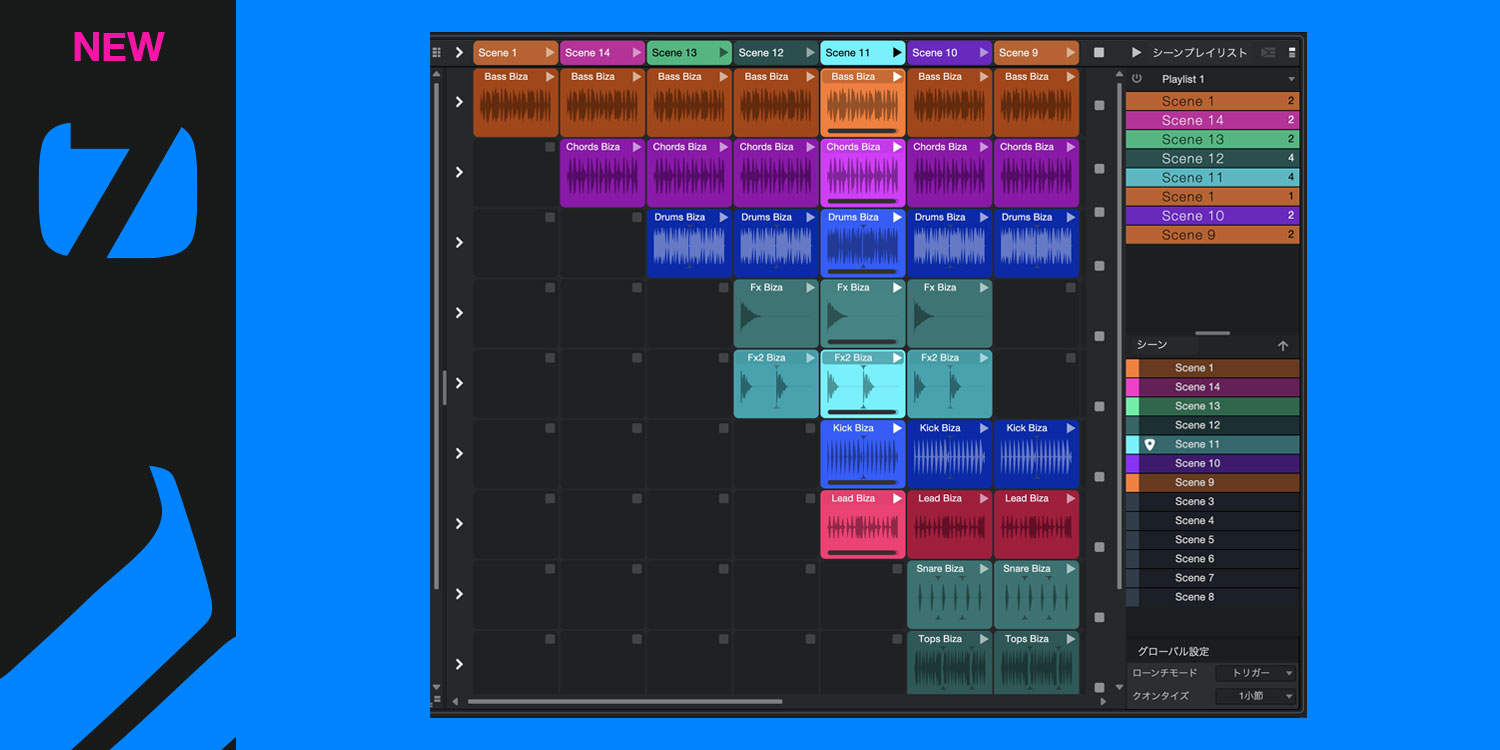Image resolution: width=1500 pixels, height=750 pixels.
Task: Expand the Fx Biza track row
Action: [x=459, y=313]
